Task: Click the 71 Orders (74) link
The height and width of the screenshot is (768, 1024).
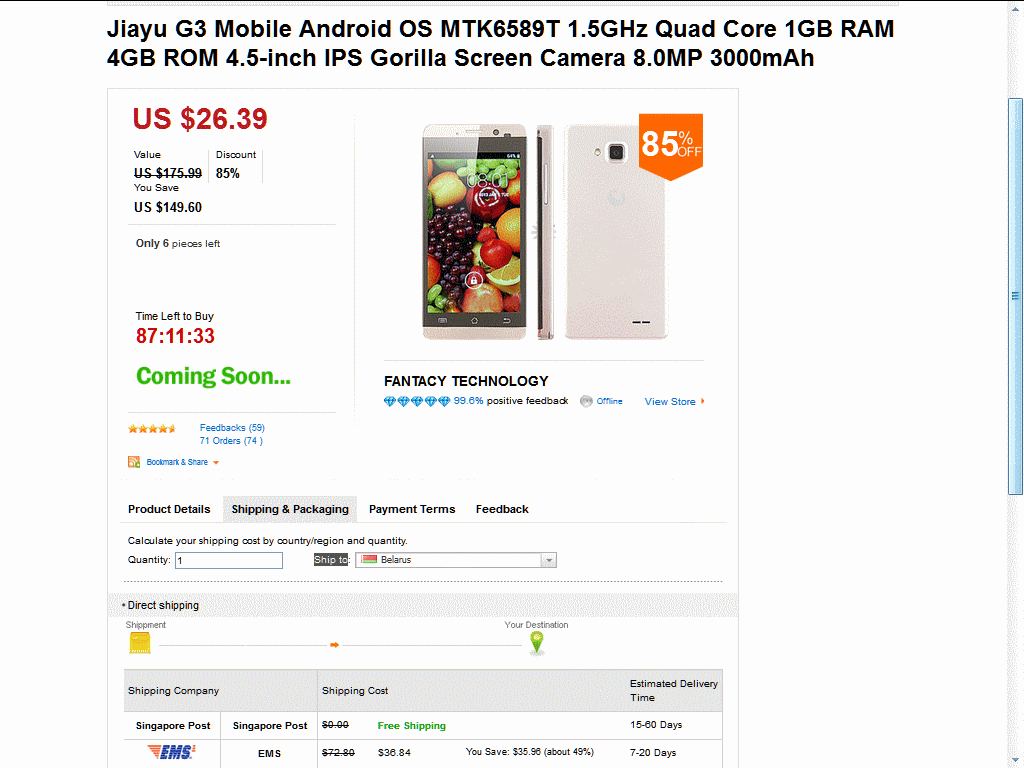Action: (231, 441)
